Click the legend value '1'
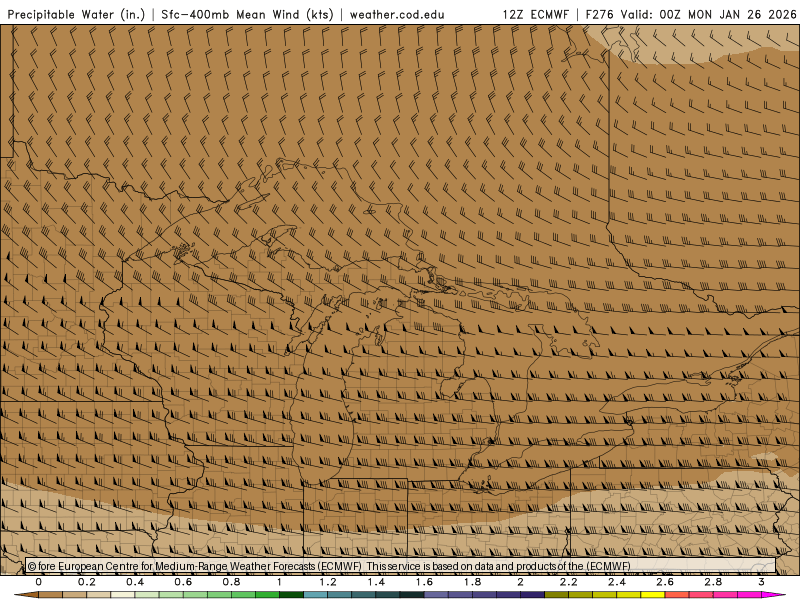Viewport: 800px width, 600px height. [279, 582]
